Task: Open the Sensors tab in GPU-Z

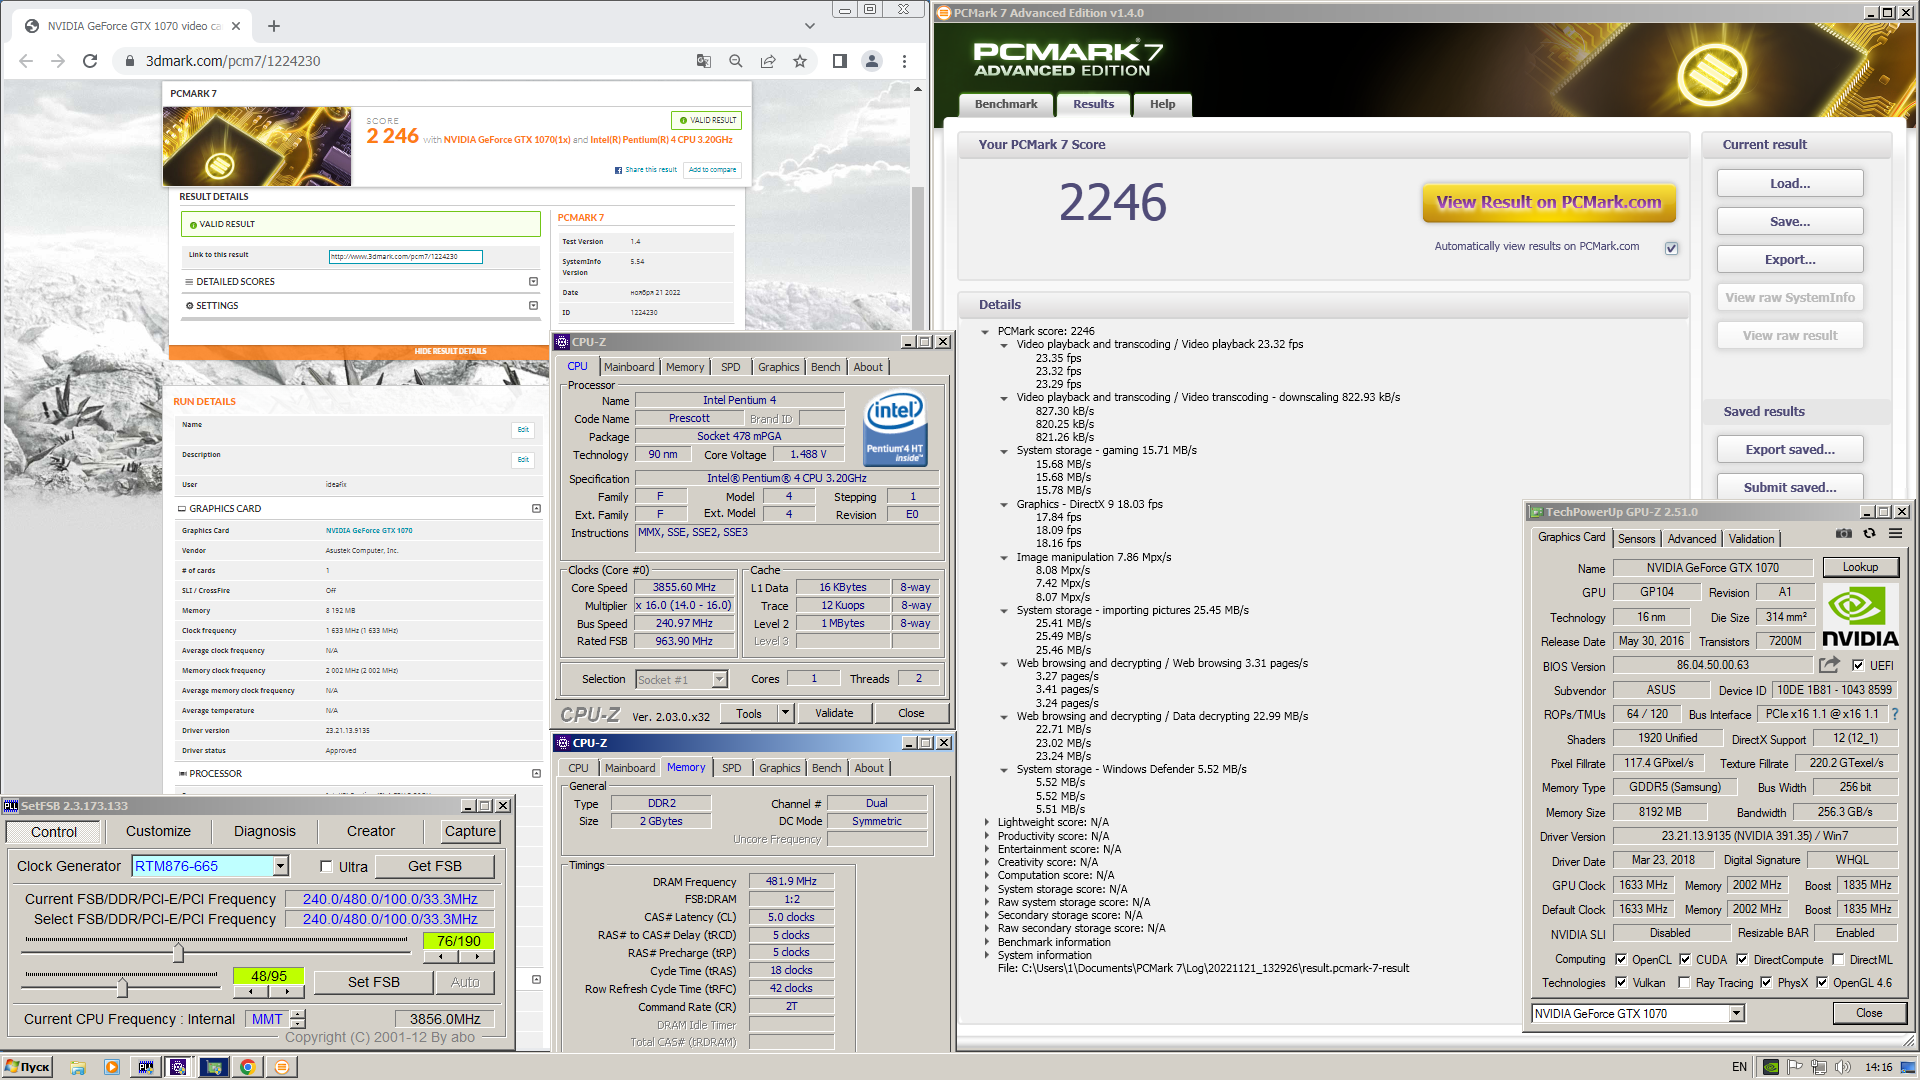Action: 1637,538
